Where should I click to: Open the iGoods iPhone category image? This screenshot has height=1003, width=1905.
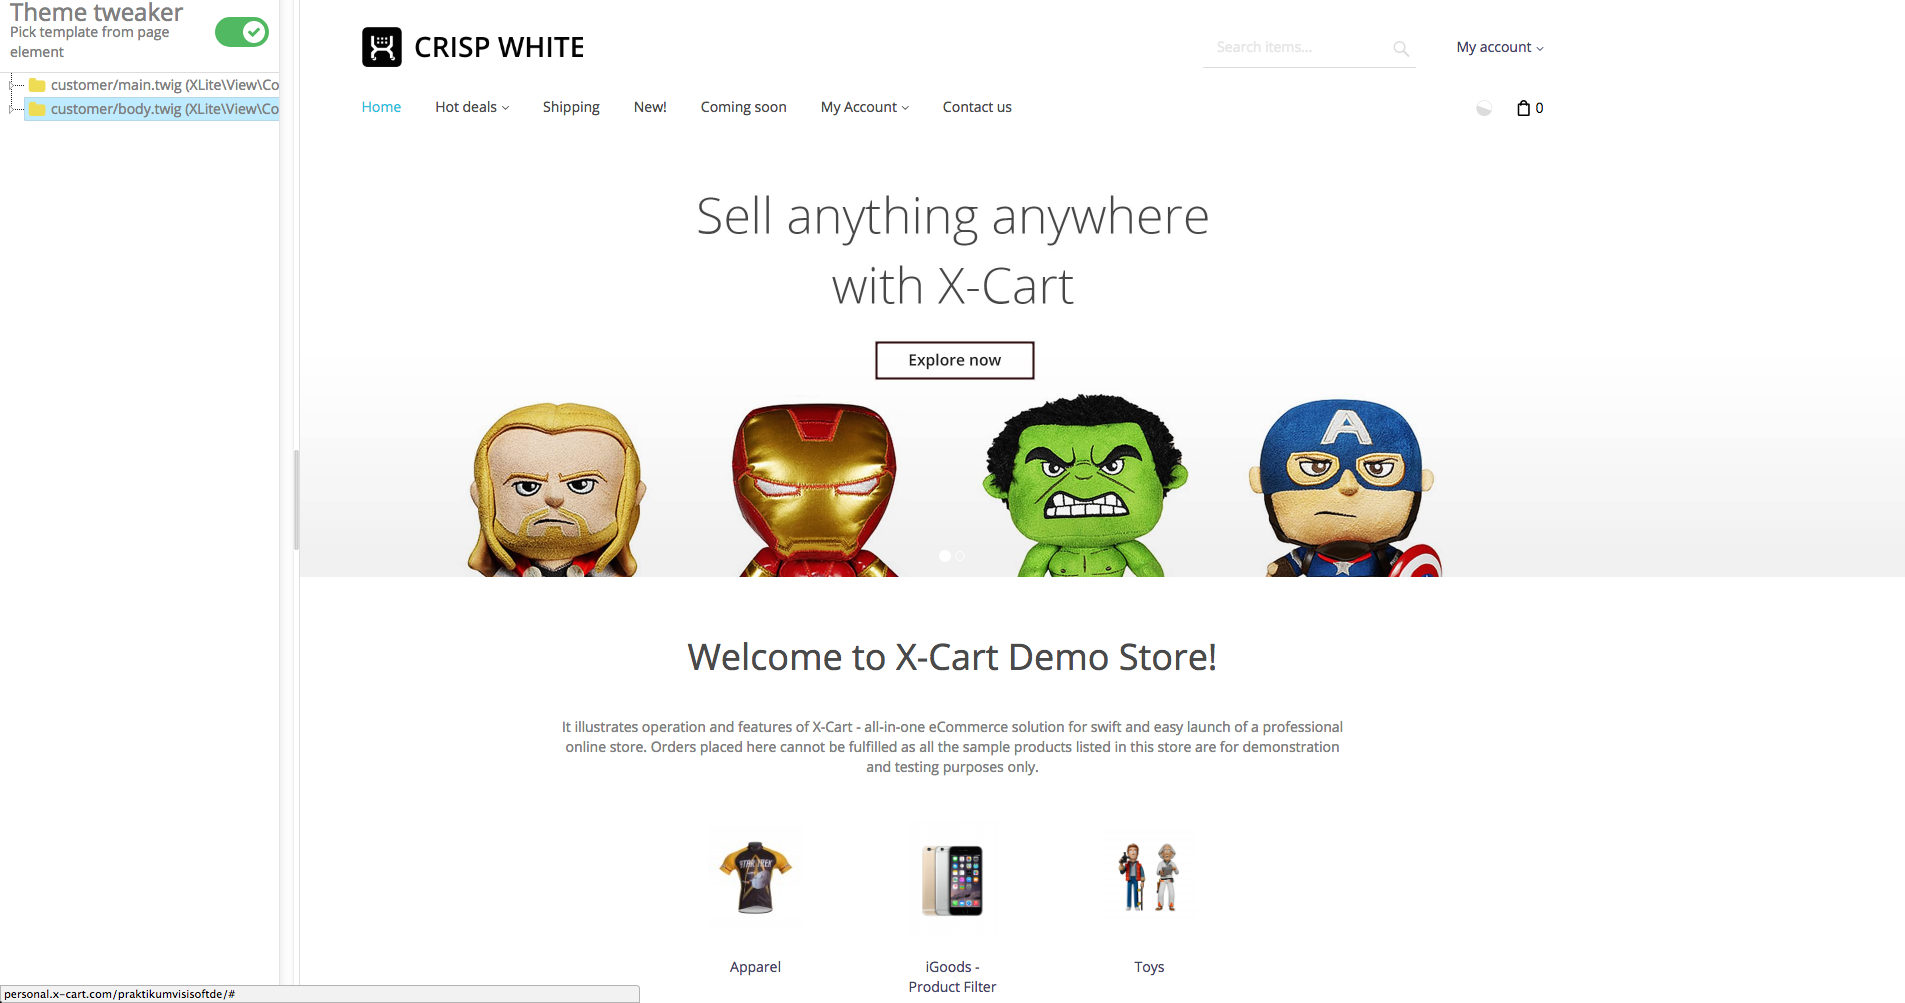click(x=952, y=880)
